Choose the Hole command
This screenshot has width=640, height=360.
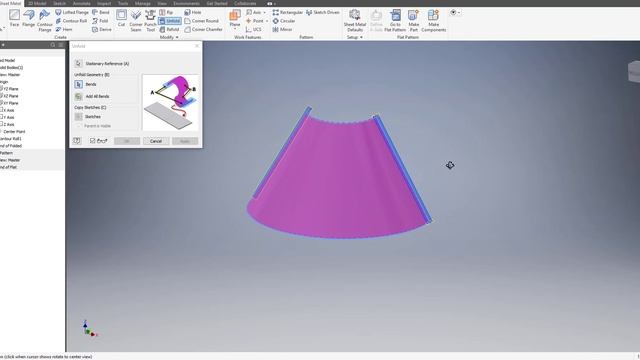pos(193,12)
